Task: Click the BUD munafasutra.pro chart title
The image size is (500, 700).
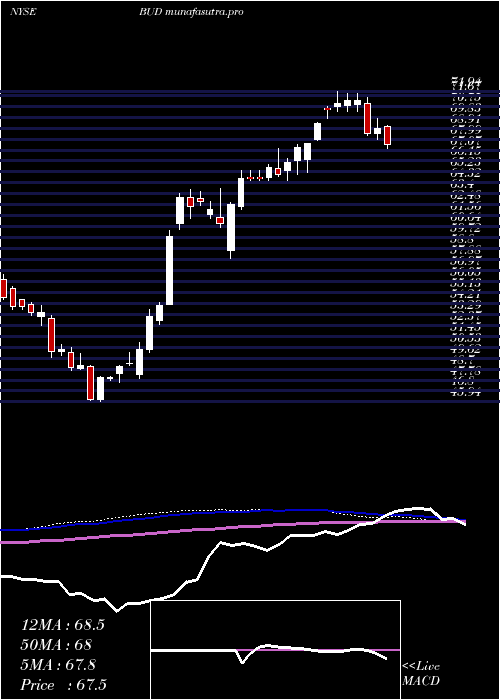Action: tap(191, 12)
